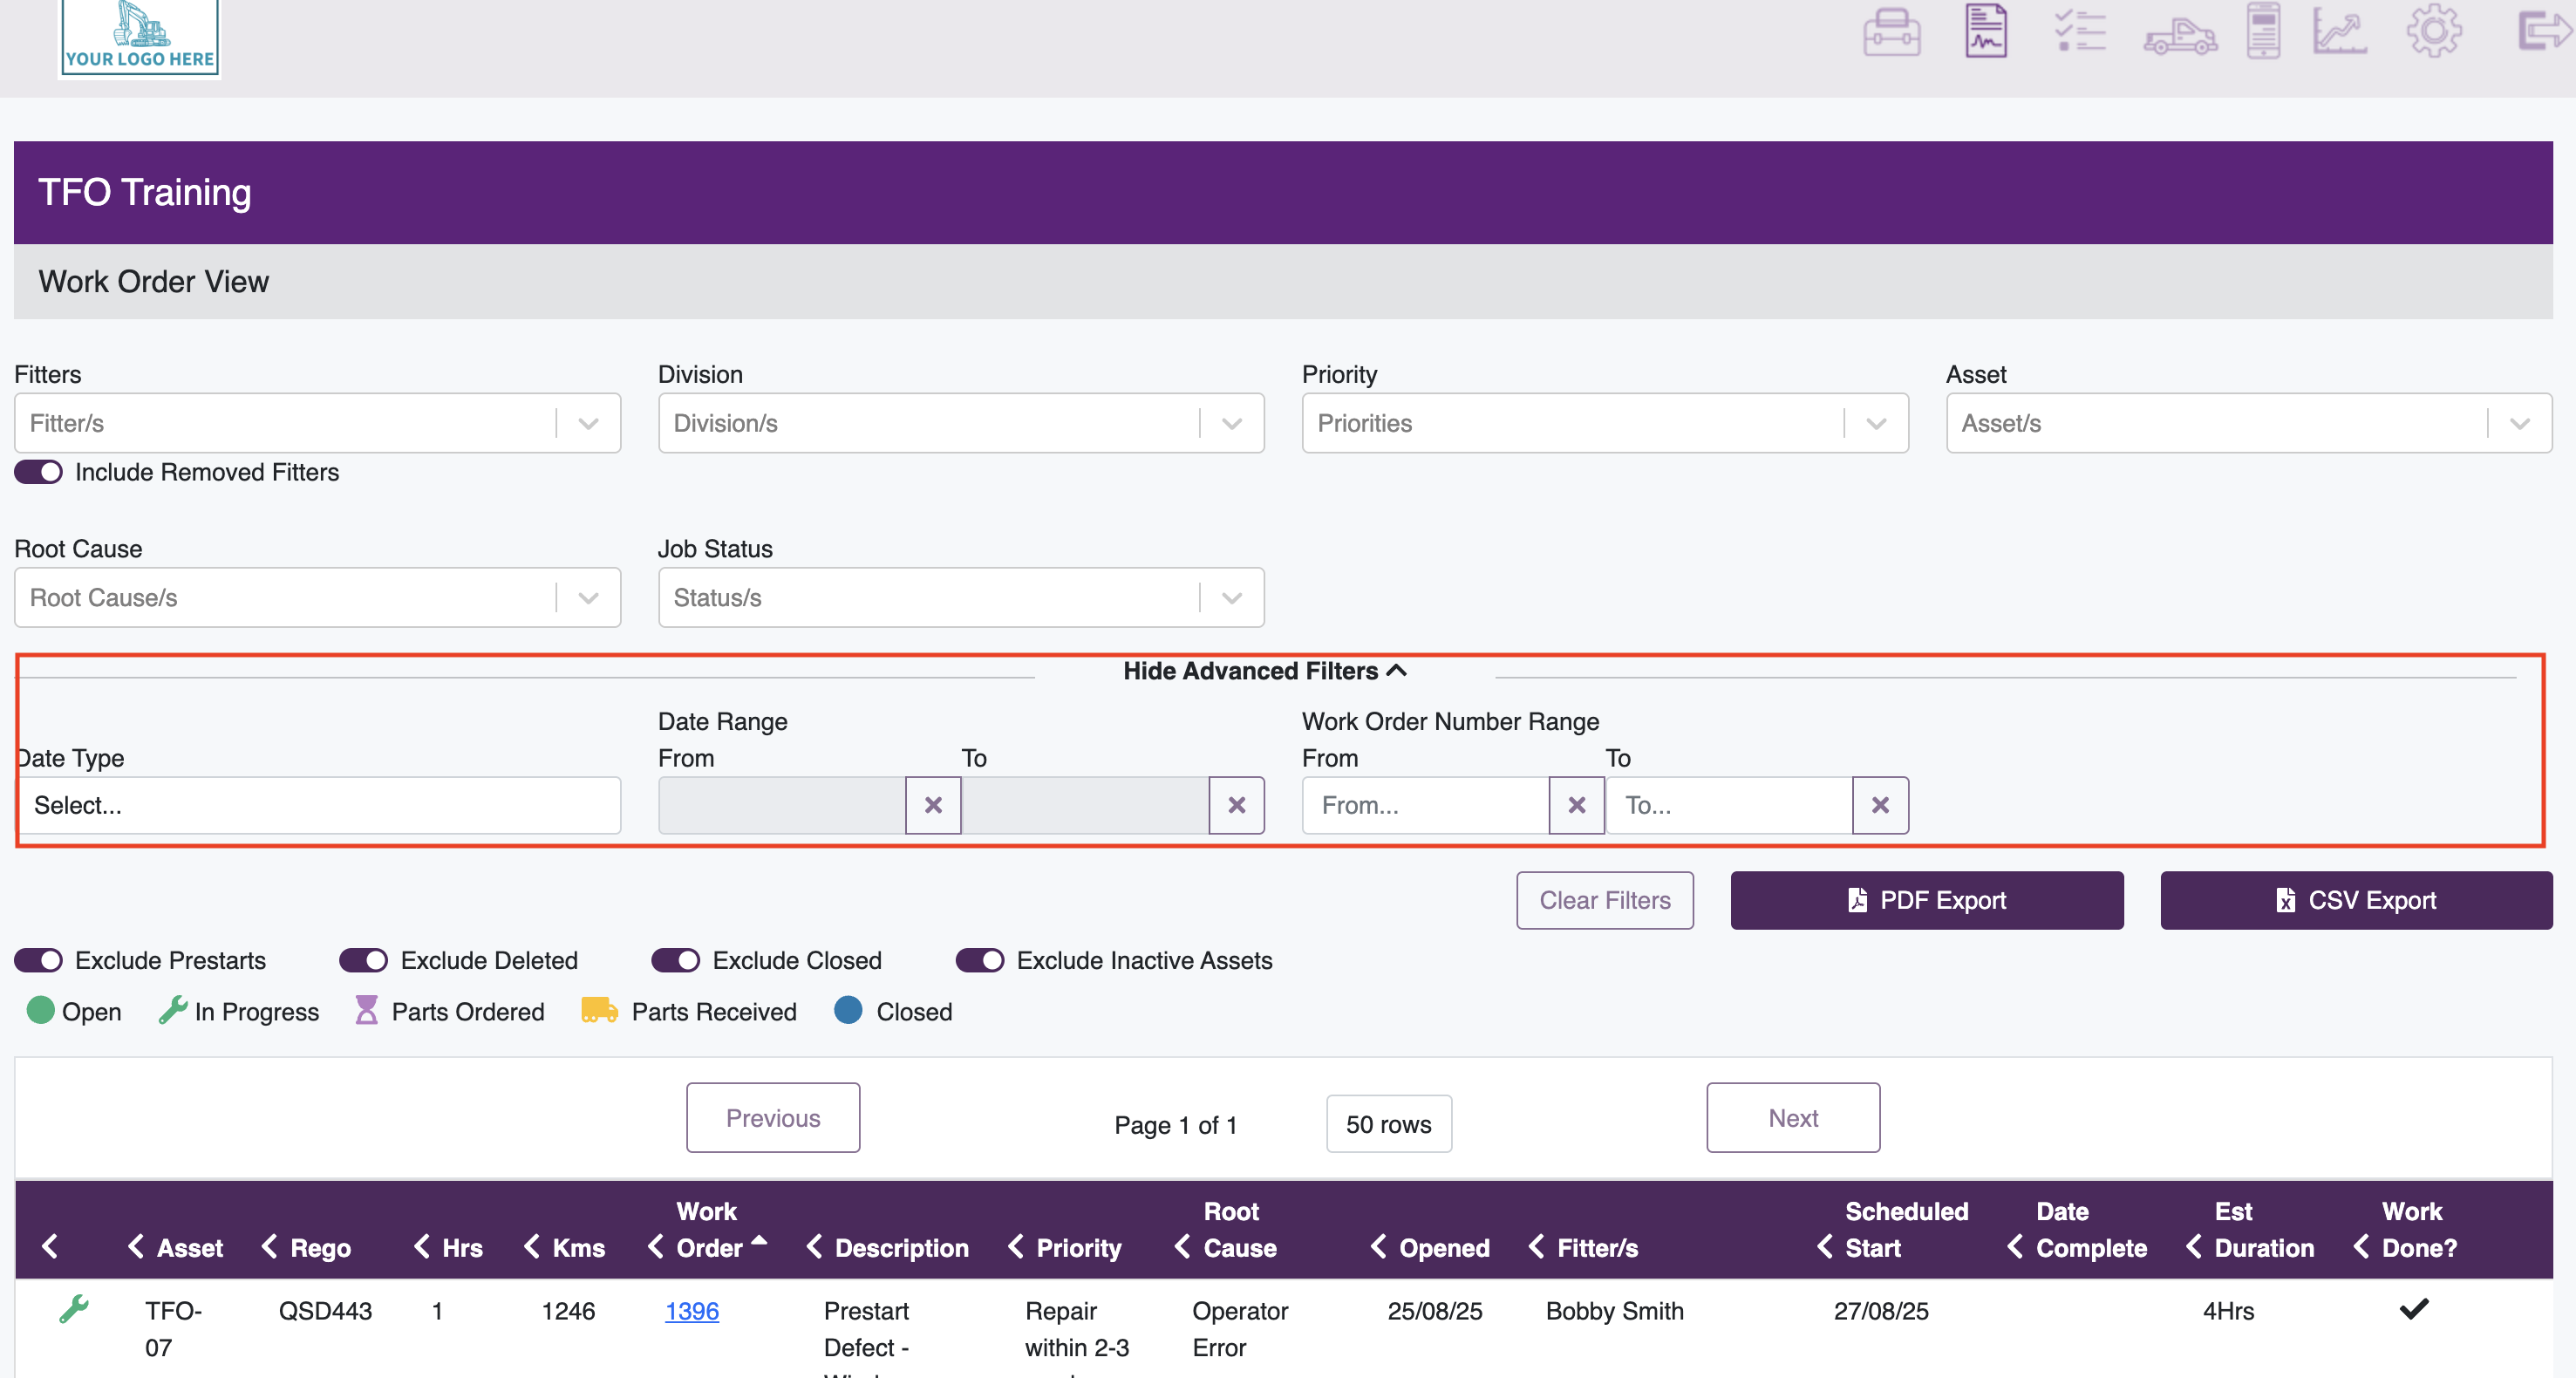Image resolution: width=2576 pixels, height=1378 pixels.
Task: Collapse the Kms column with its chevron
Action: pos(532,1246)
